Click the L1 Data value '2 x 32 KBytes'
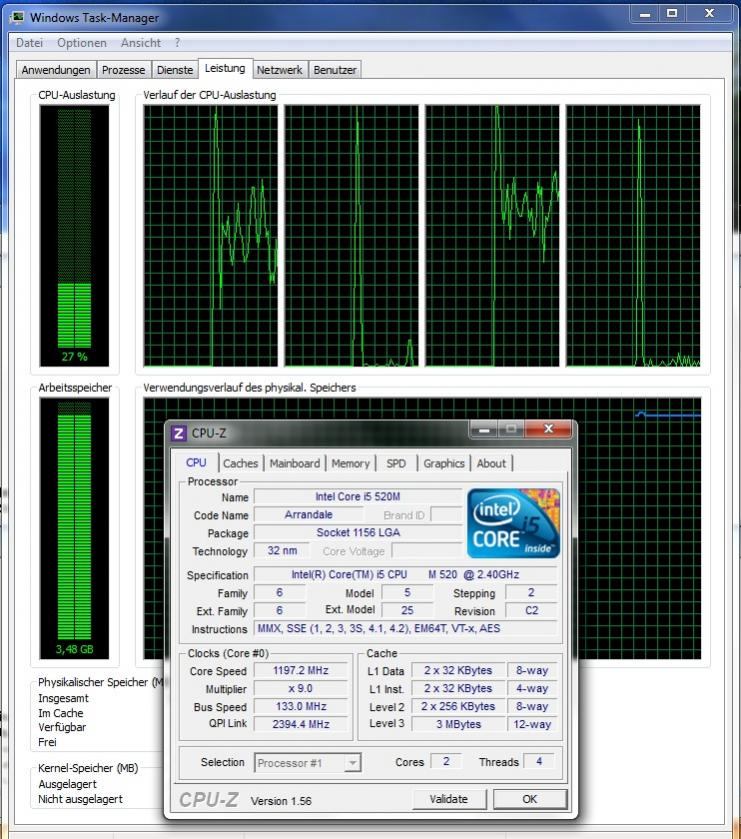Image resolution: width=741 pixels, height=839 pixels. [458, 670]
